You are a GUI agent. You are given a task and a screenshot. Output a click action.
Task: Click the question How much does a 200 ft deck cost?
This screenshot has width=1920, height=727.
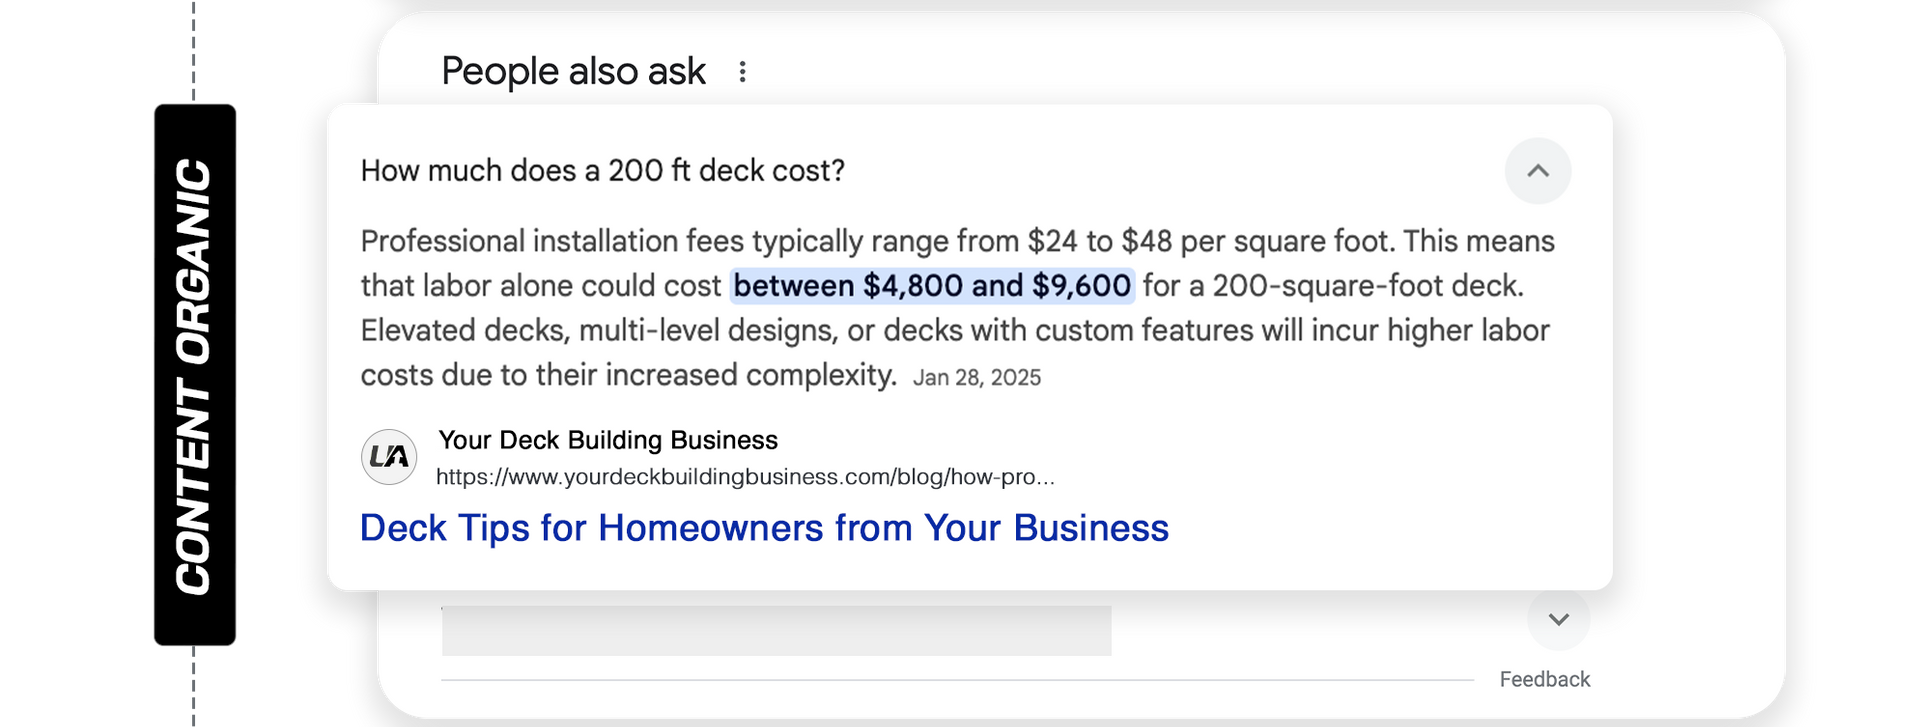pos(603,171)
